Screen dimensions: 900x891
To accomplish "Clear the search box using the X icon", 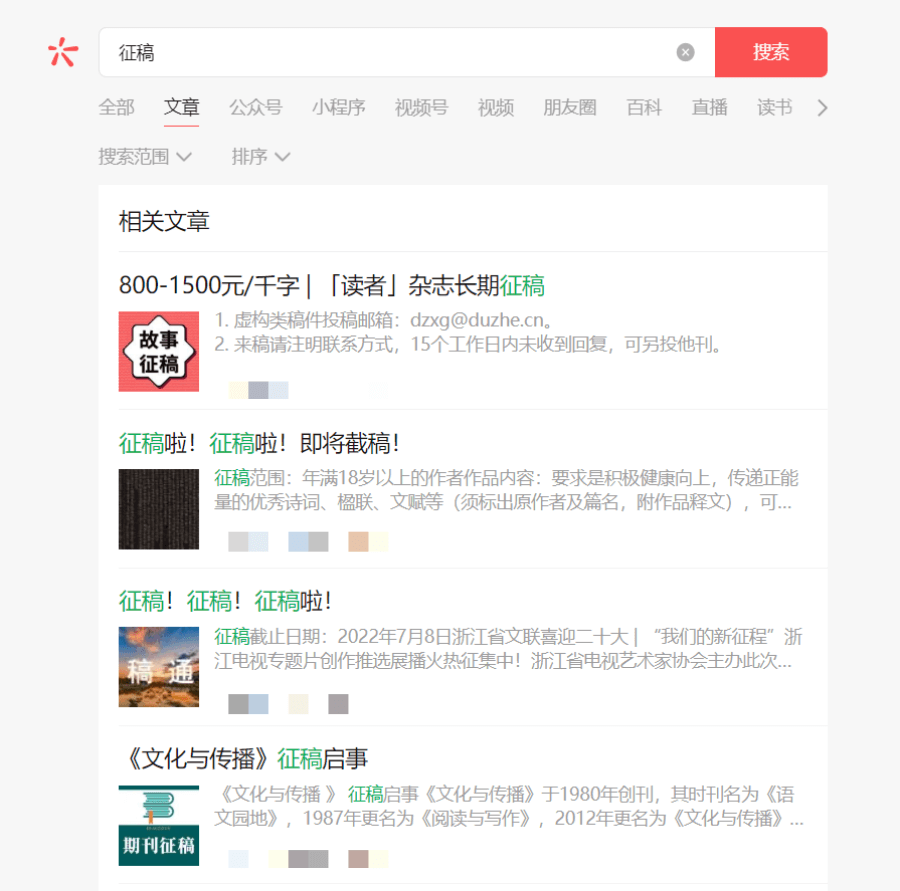I will pos(685,52).
